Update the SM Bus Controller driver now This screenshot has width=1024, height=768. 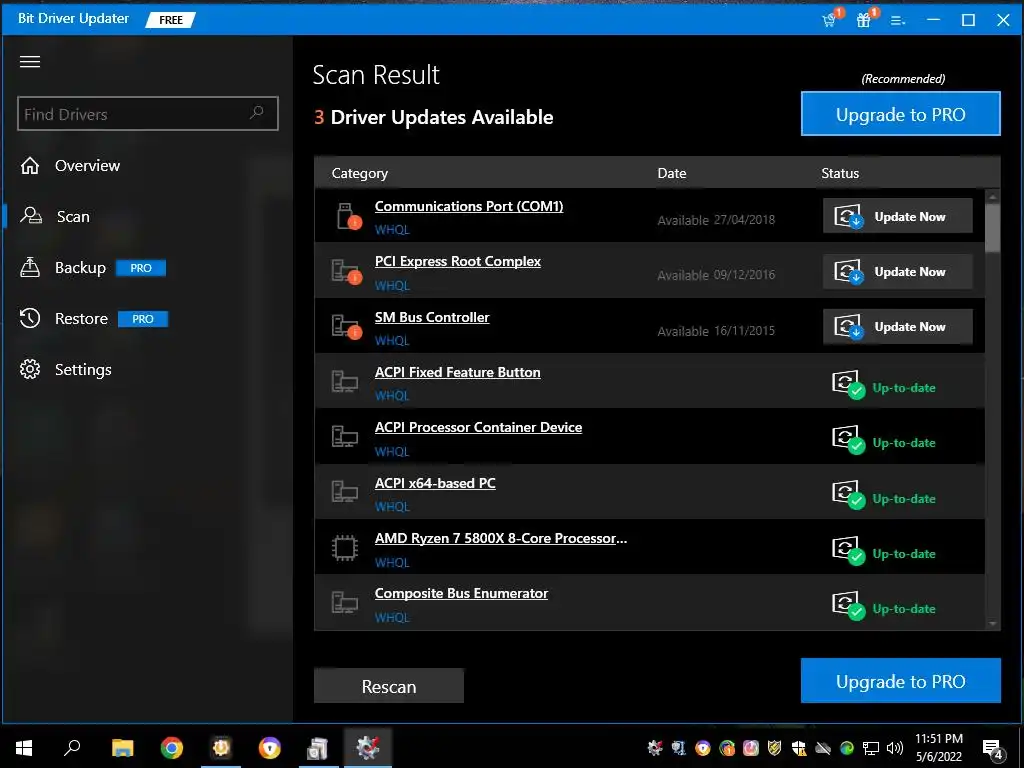click(x=897, y=327)
